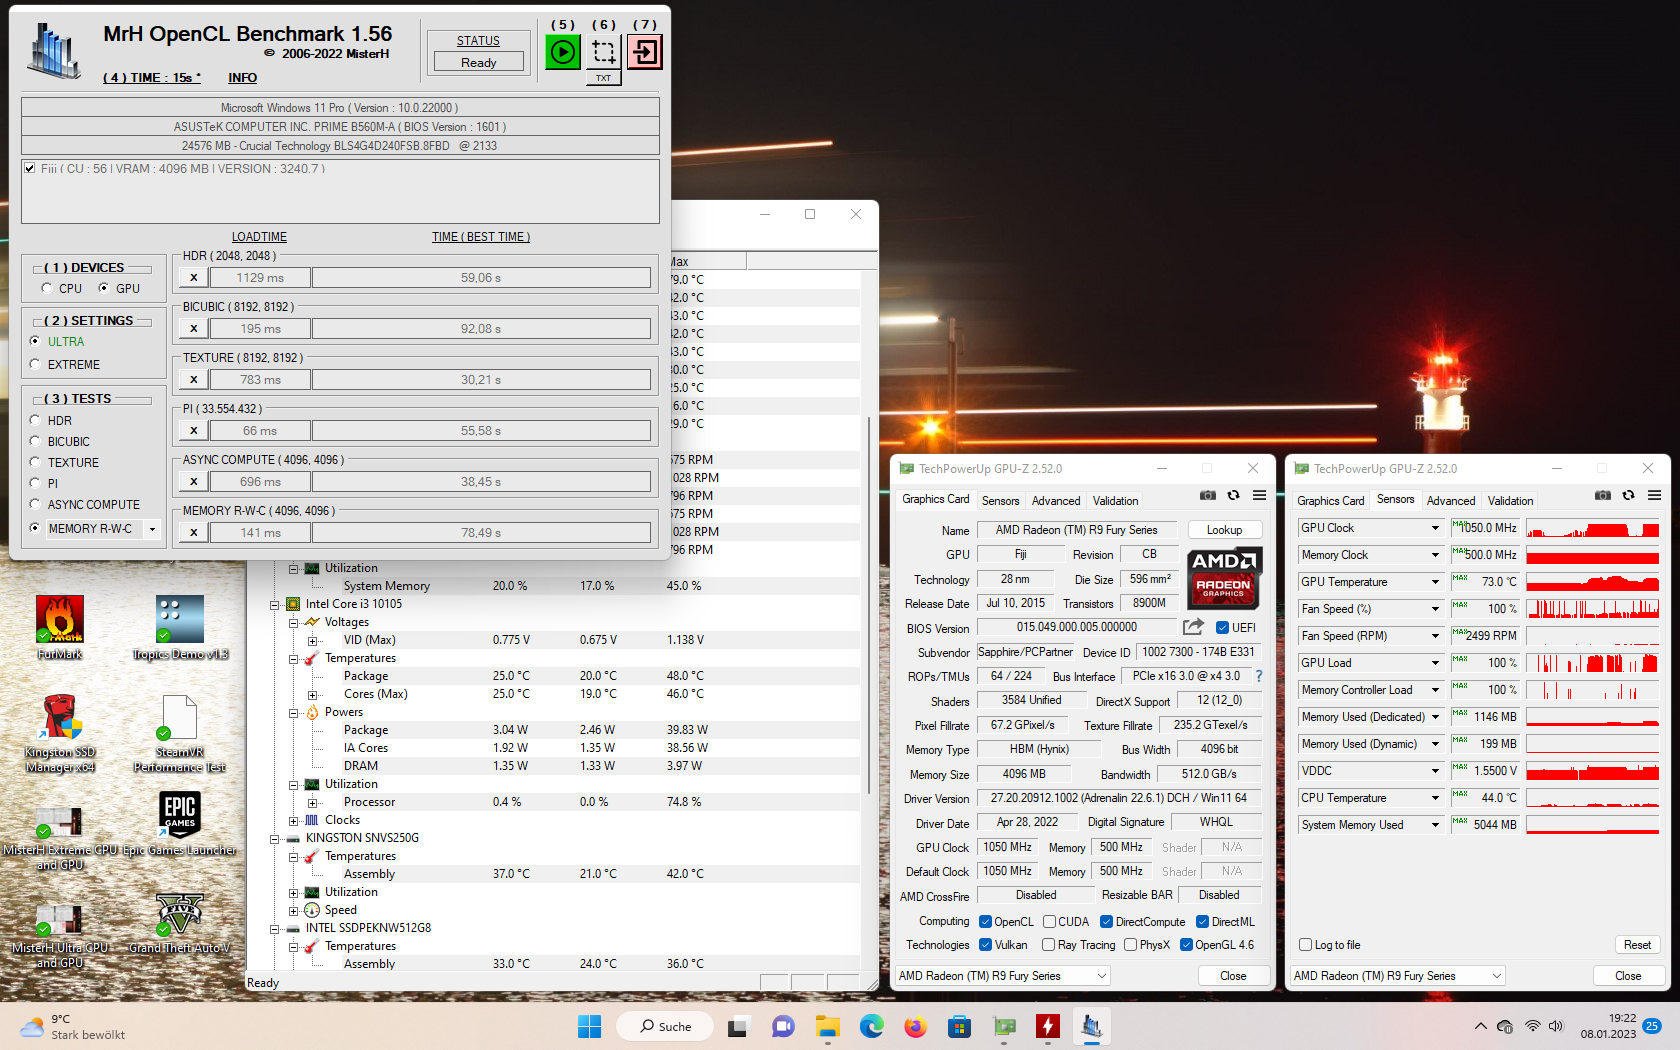Open the Epic Games Launcher desktop icon
The height and width of the screenshot is (1050, 1680).
[x=180, y=825]
